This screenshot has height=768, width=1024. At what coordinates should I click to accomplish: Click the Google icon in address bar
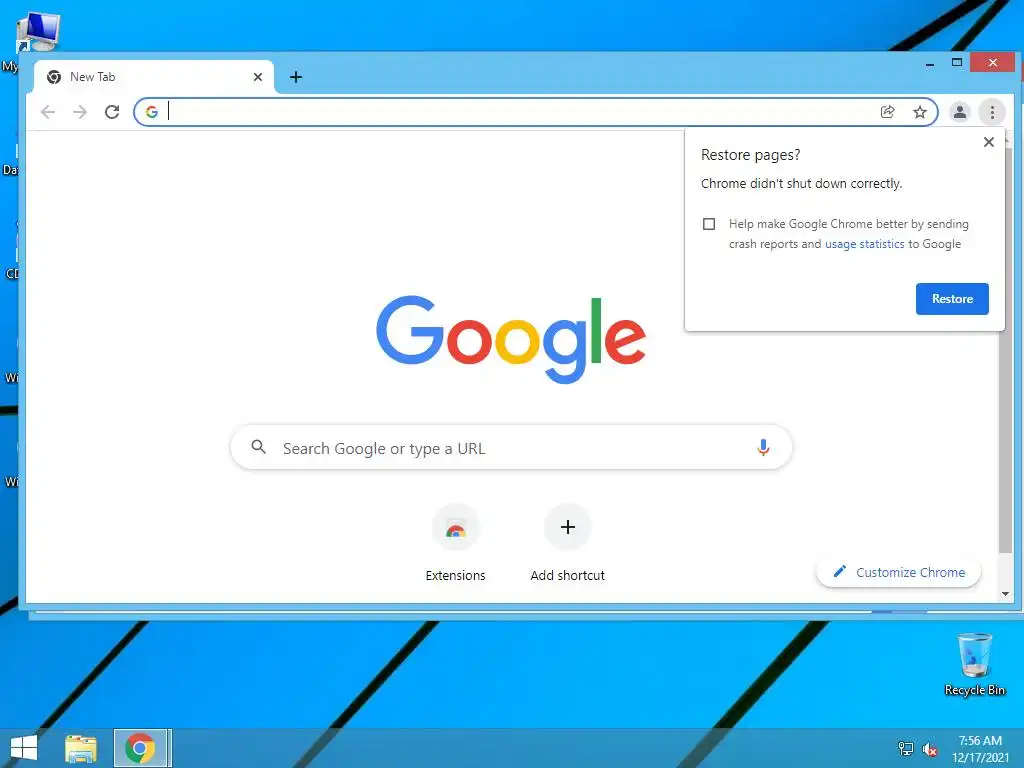pos(152,112)
